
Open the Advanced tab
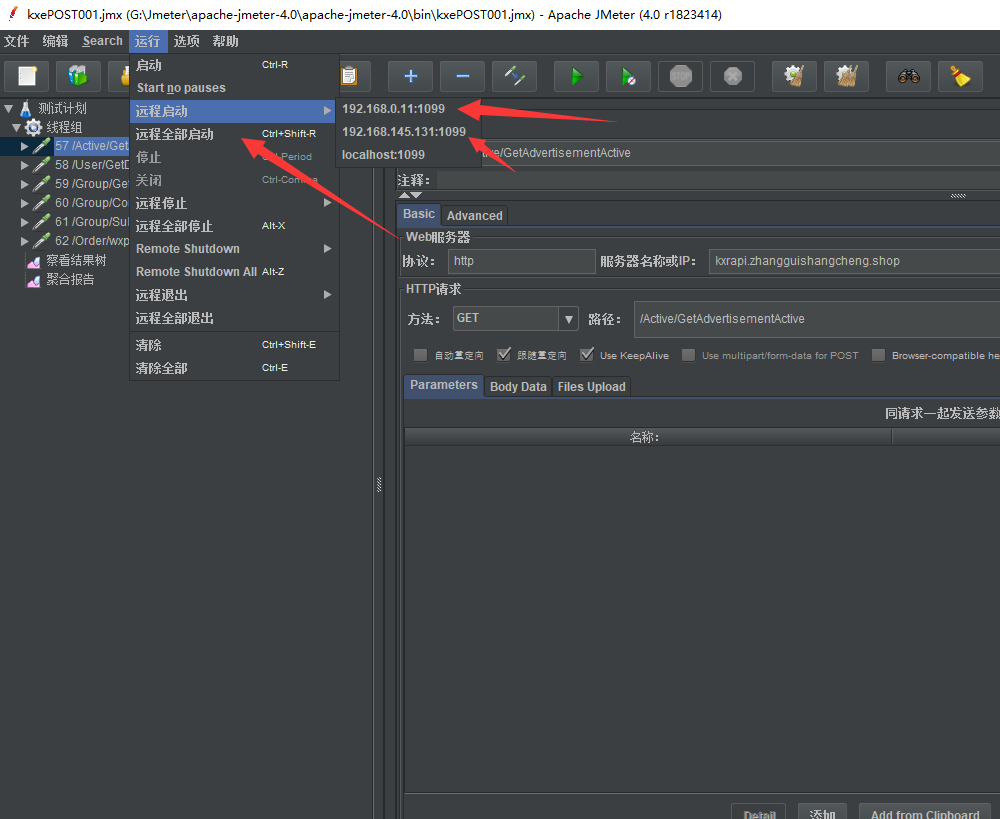[x=475, y=215]
